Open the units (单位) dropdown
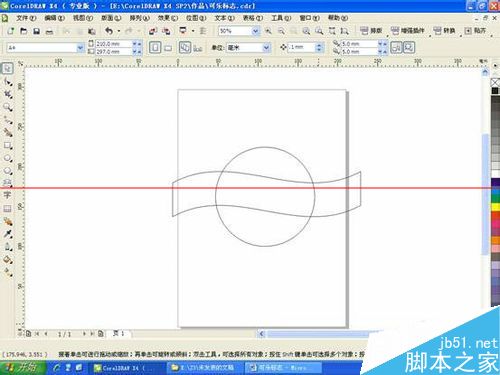The width and height of the screenshot is (500, 375). click(266, 48)
